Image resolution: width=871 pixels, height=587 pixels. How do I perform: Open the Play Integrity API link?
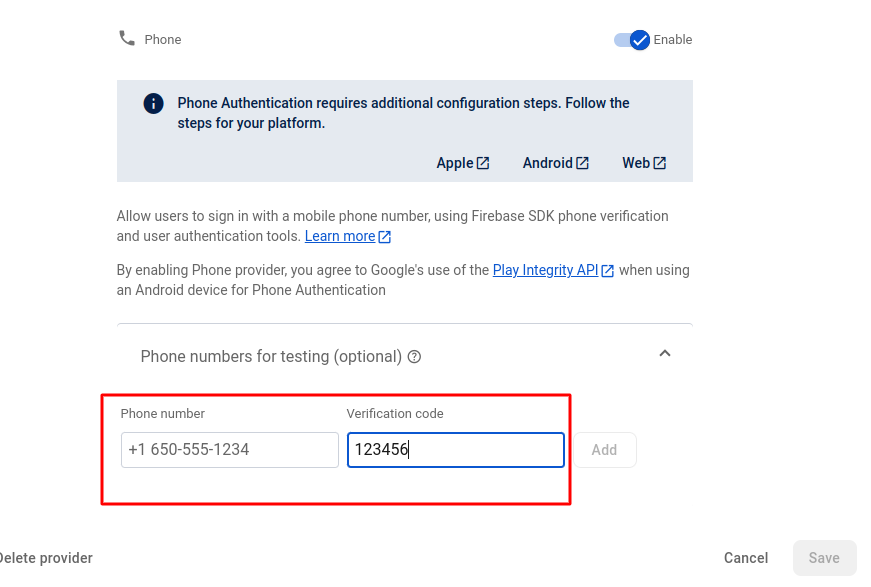pos(546,269)
